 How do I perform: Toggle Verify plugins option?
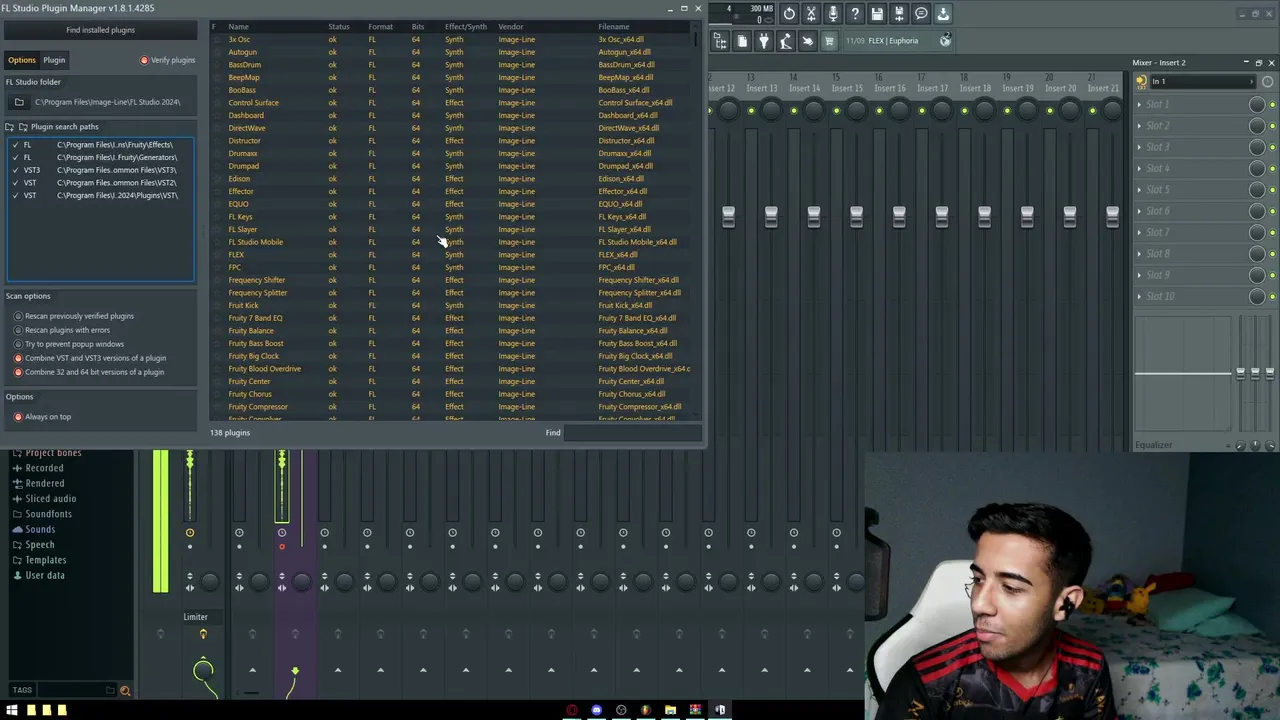click(168, 60)
